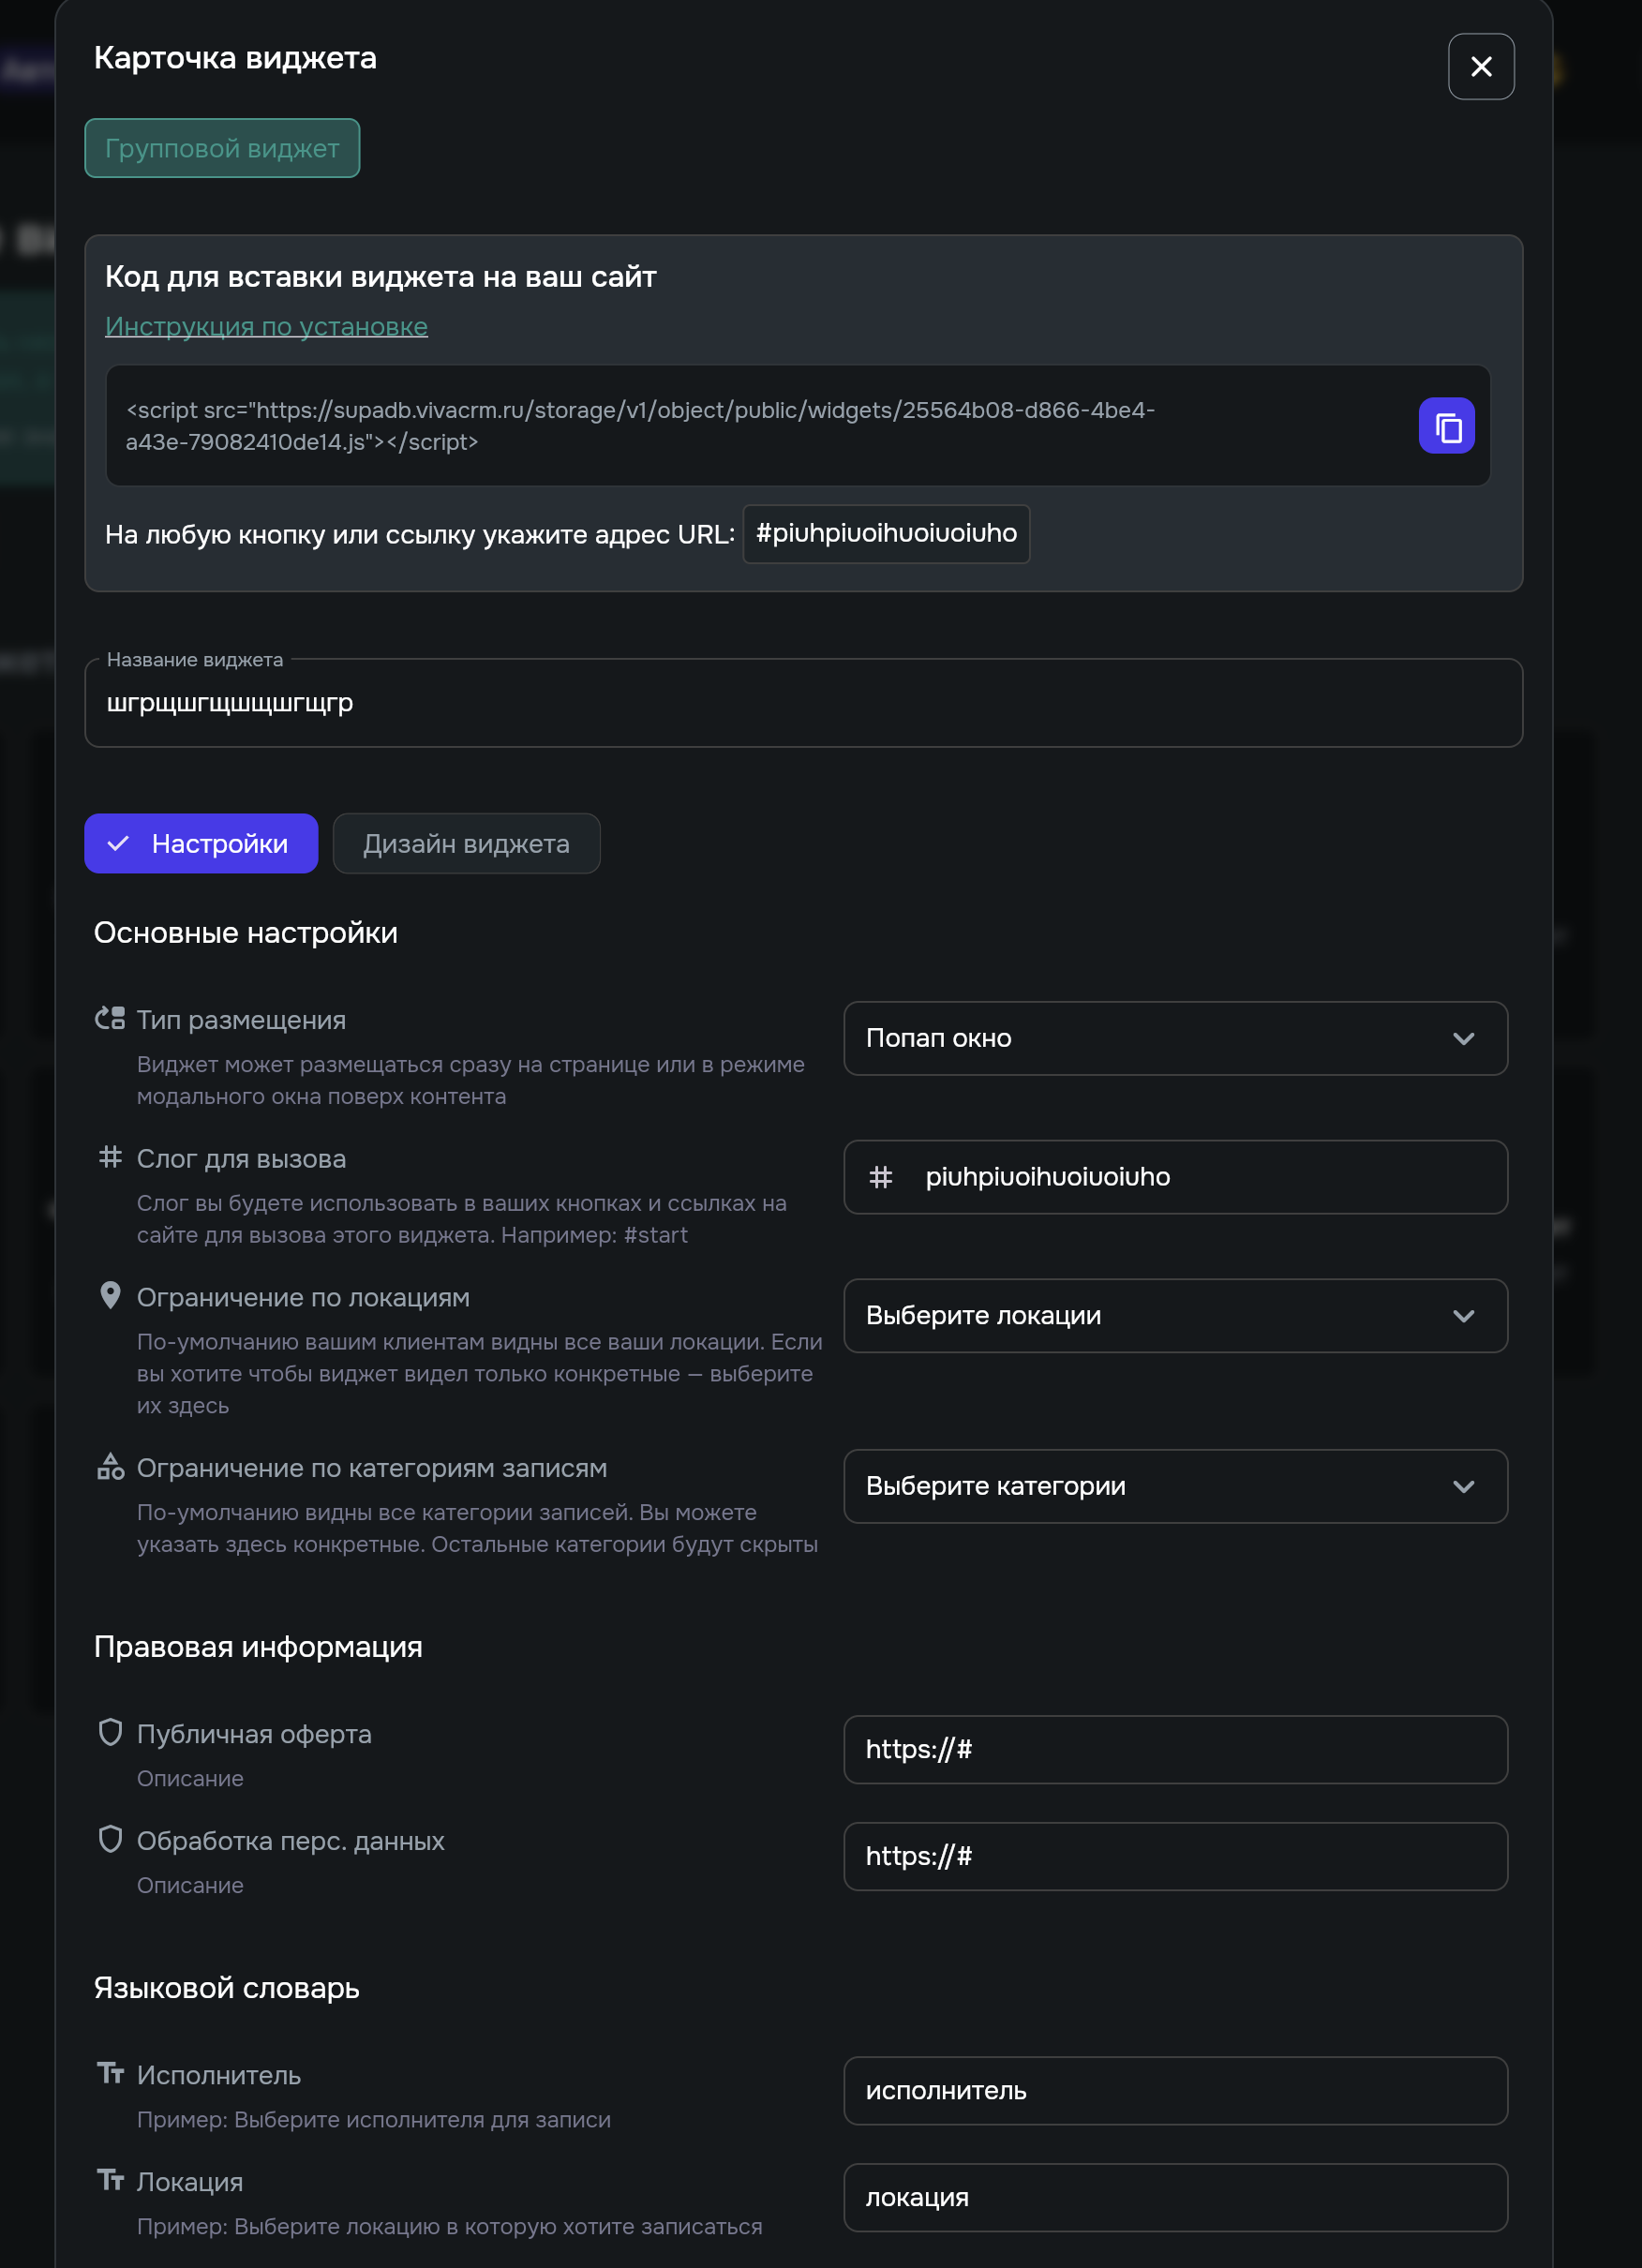This screenshot has height=2268, width=1642.
Task: Click the shield icon for personal data
Action: coord(110,1839)
